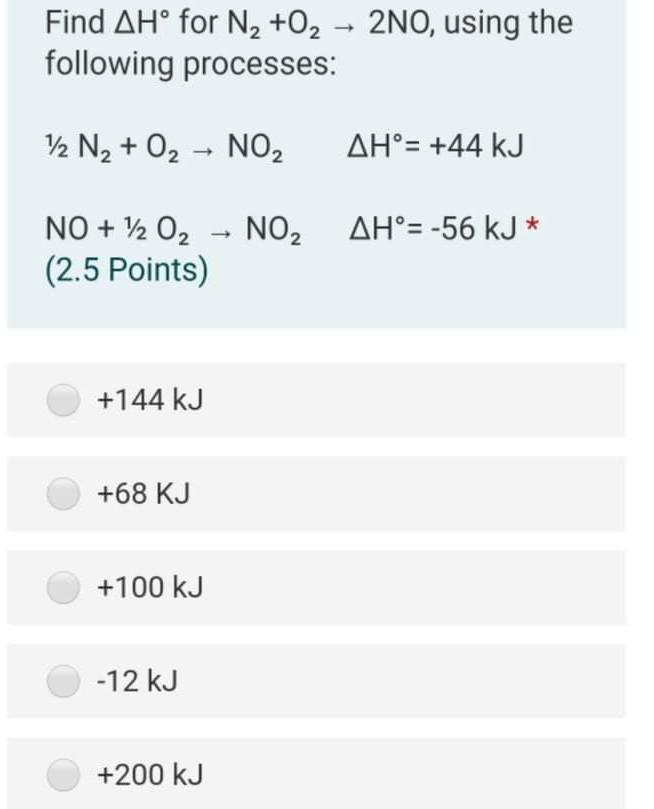The width and height of the screenshot is (654, 809).
Task: Click the +100 kJ text label
Action: click(x=150, y=588)
